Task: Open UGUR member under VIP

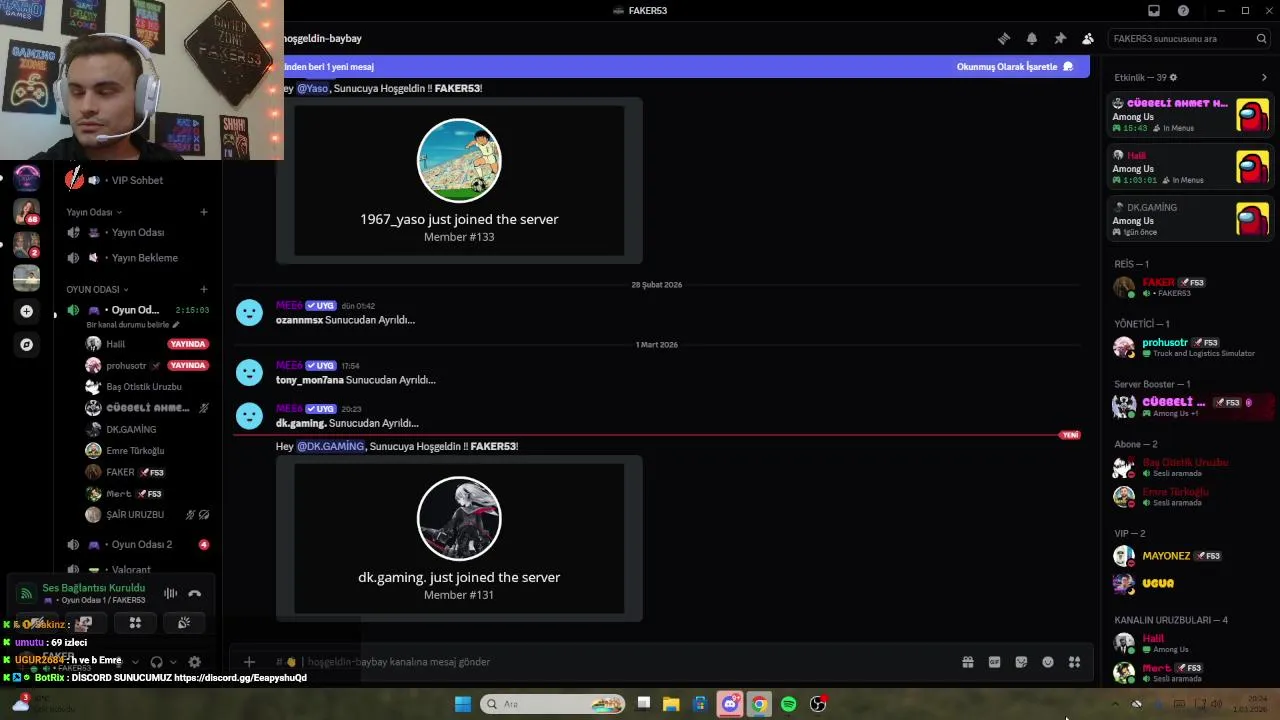Action: pyautogui.click(x=1190, y=584)
